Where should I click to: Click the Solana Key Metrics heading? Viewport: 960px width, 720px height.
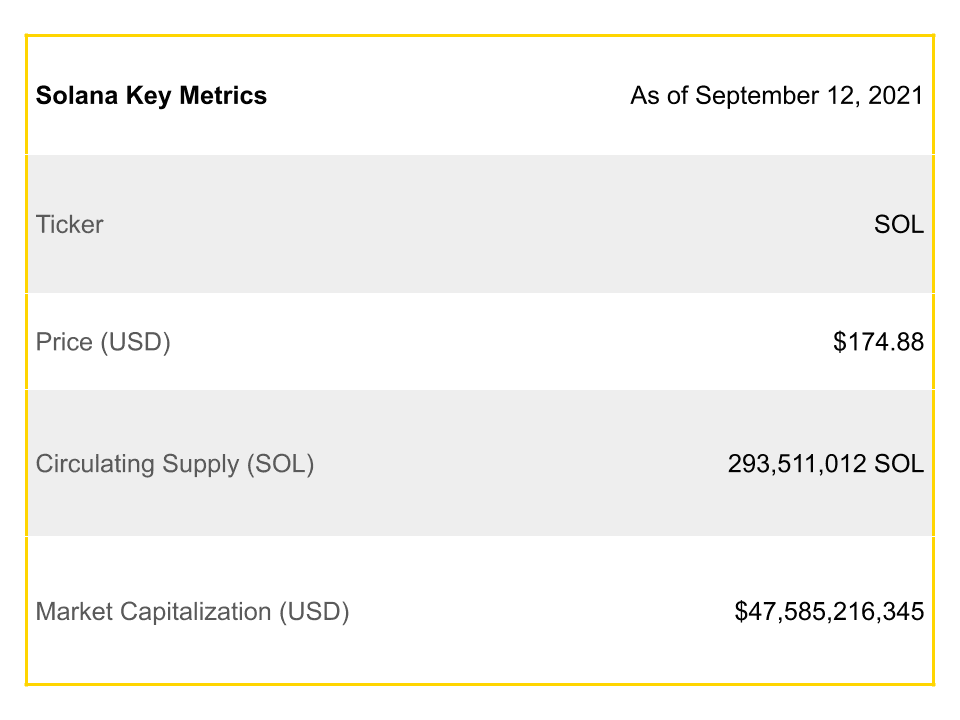[151, 96]
